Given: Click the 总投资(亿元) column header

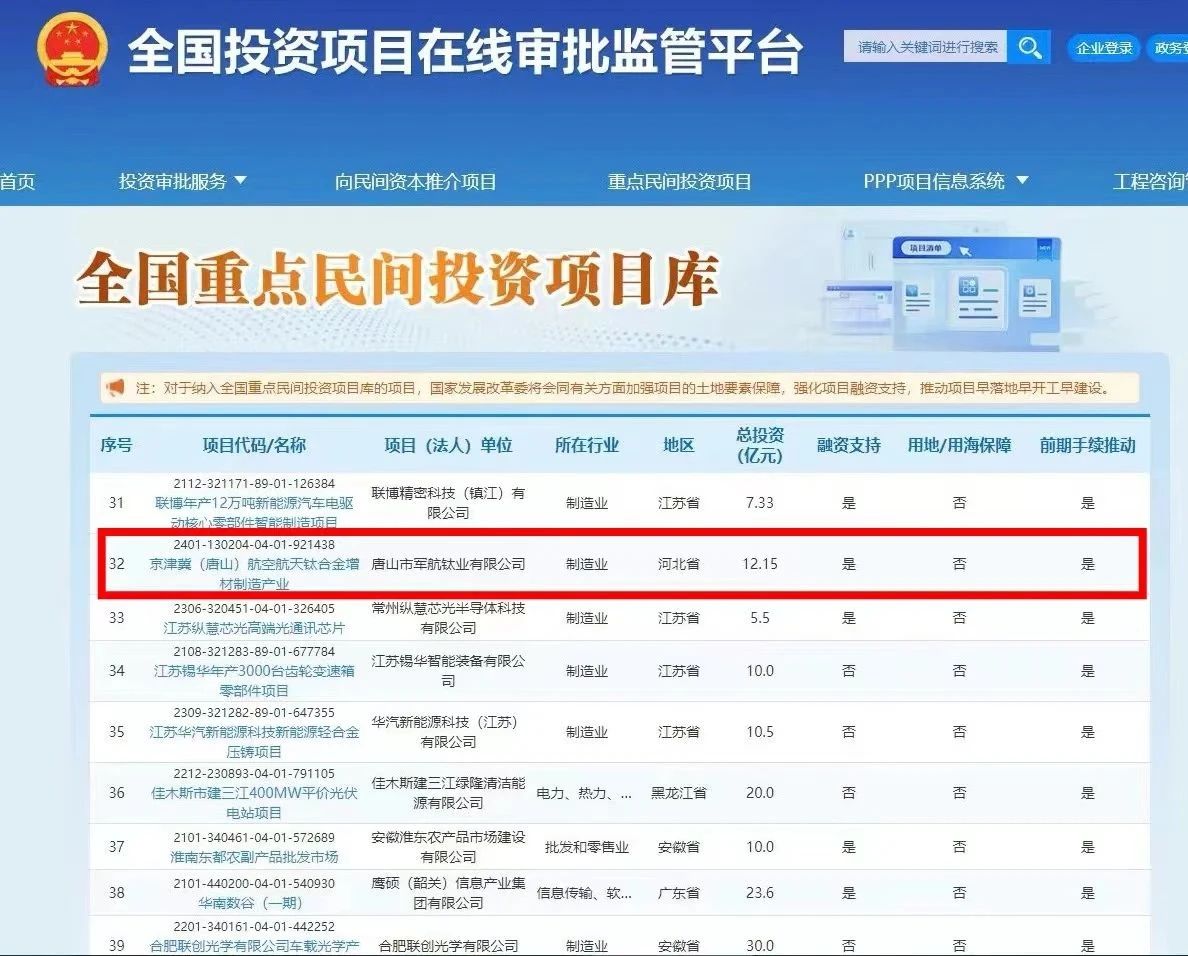Looking at the screenshot, I should point(760,445).
